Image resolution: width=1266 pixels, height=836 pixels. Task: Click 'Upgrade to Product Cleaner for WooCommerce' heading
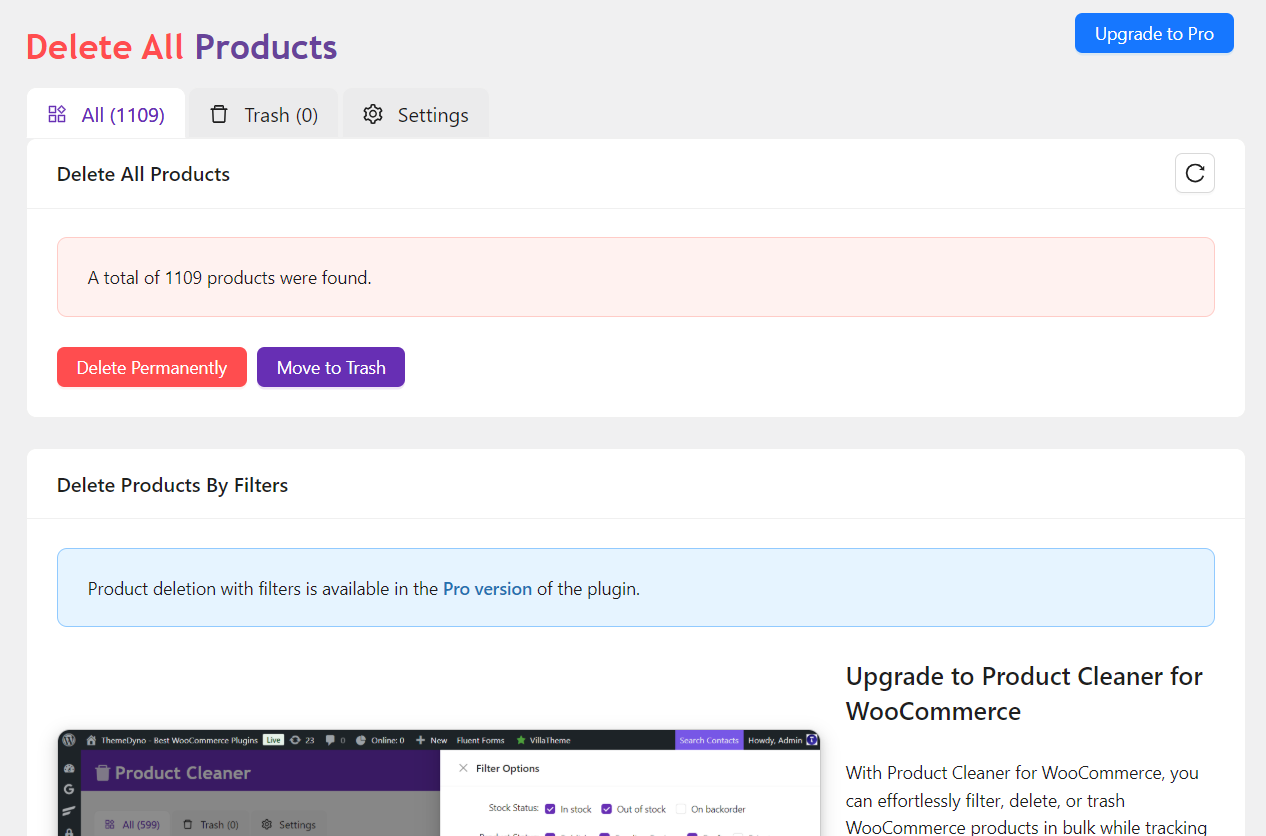pos(1024,693)
